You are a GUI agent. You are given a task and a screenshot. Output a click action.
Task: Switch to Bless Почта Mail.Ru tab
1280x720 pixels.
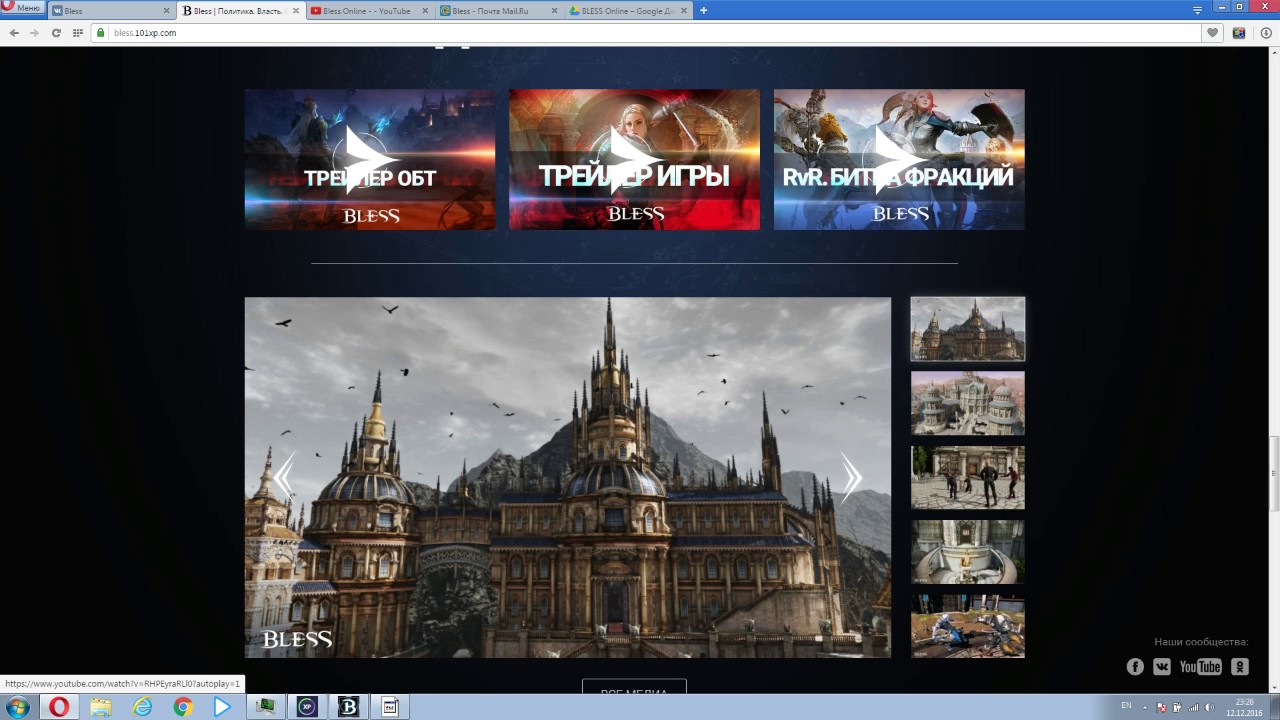[499, 10]
